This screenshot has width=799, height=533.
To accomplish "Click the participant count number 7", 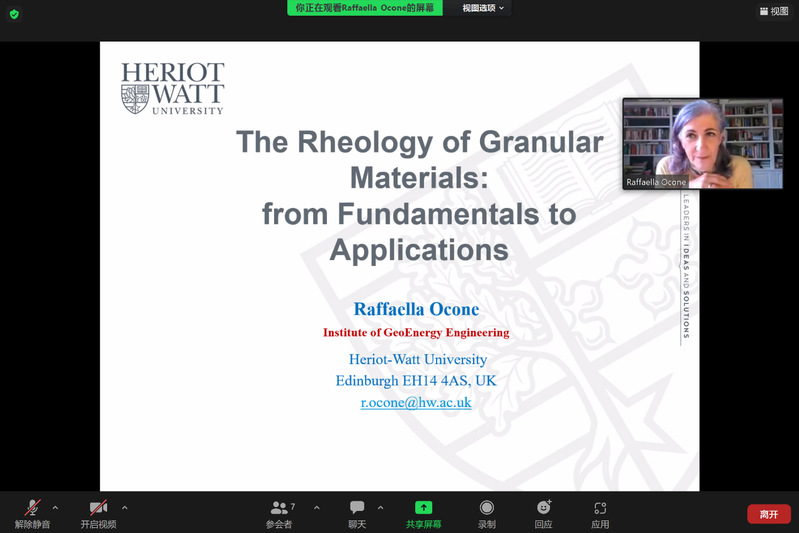I will 293,507.
